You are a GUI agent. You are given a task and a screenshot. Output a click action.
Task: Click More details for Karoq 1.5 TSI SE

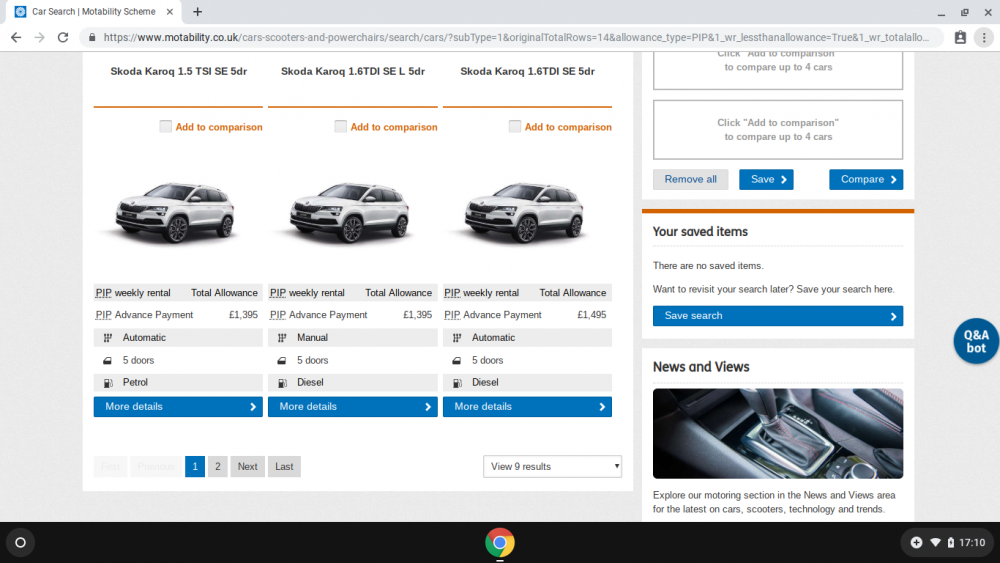coord(178,407)
